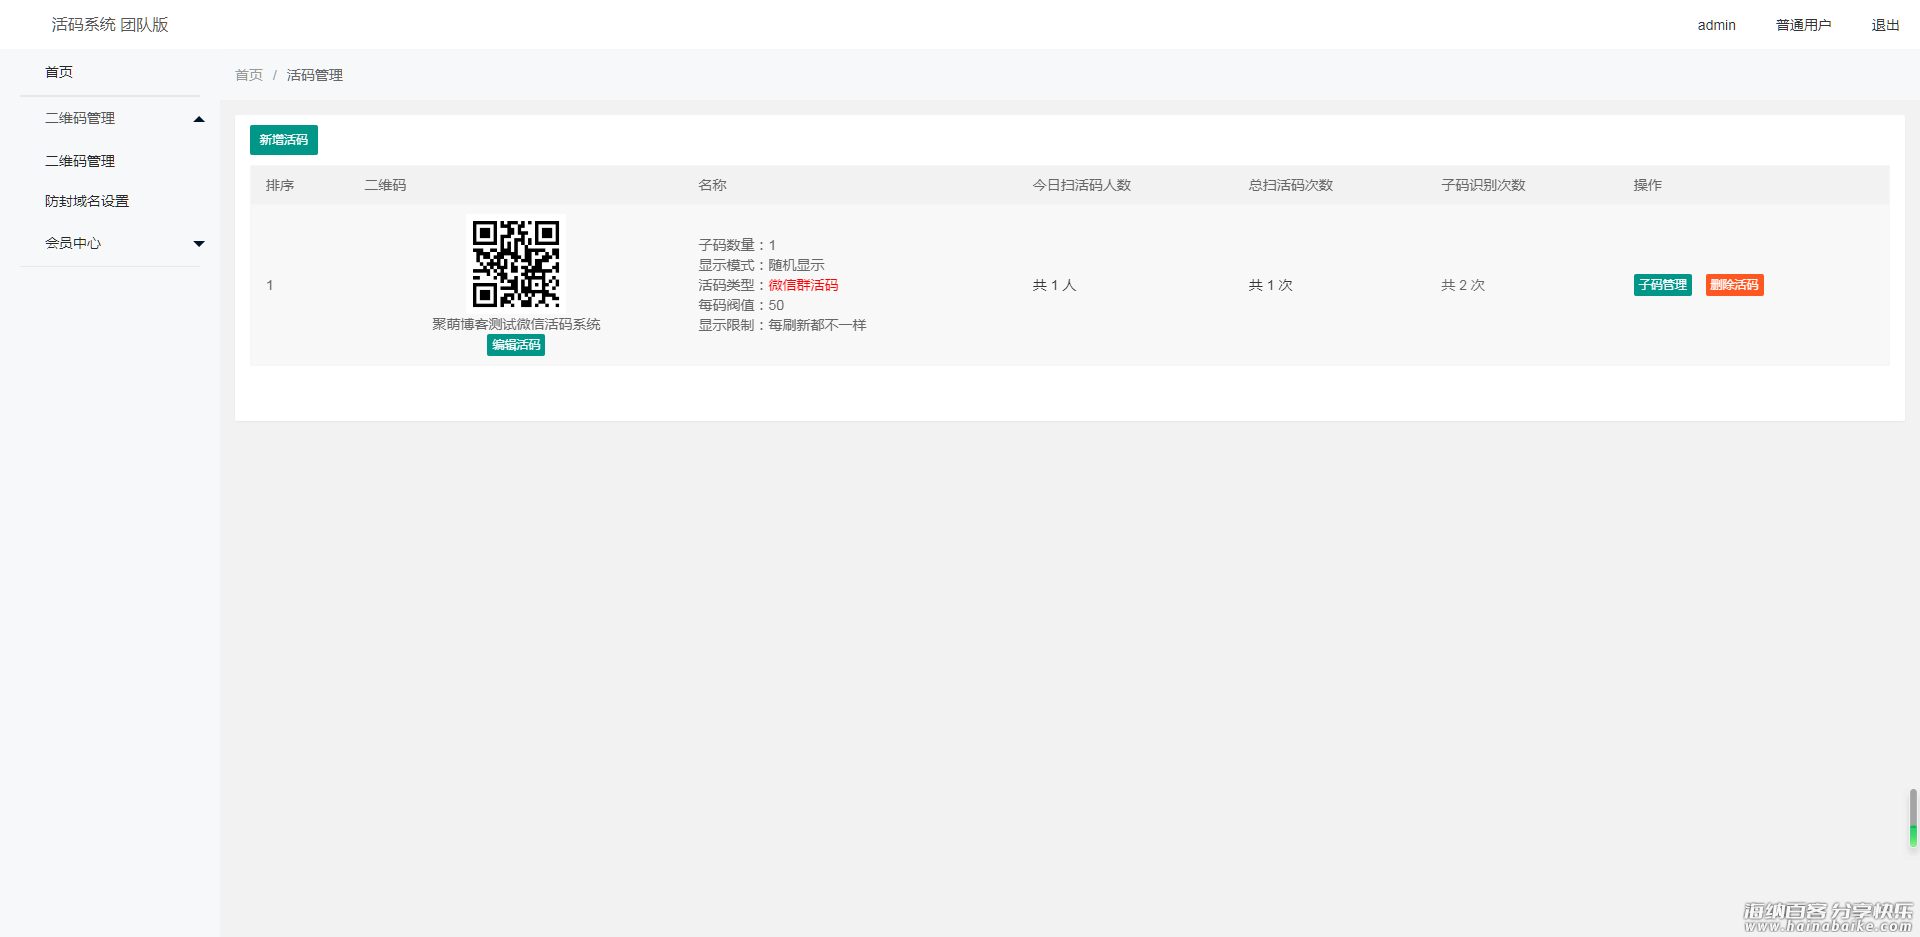Go to 首页 via the breadcrumb
Image resolution: width=1920 pixels, height=937 pixels.
coord(249,75)
